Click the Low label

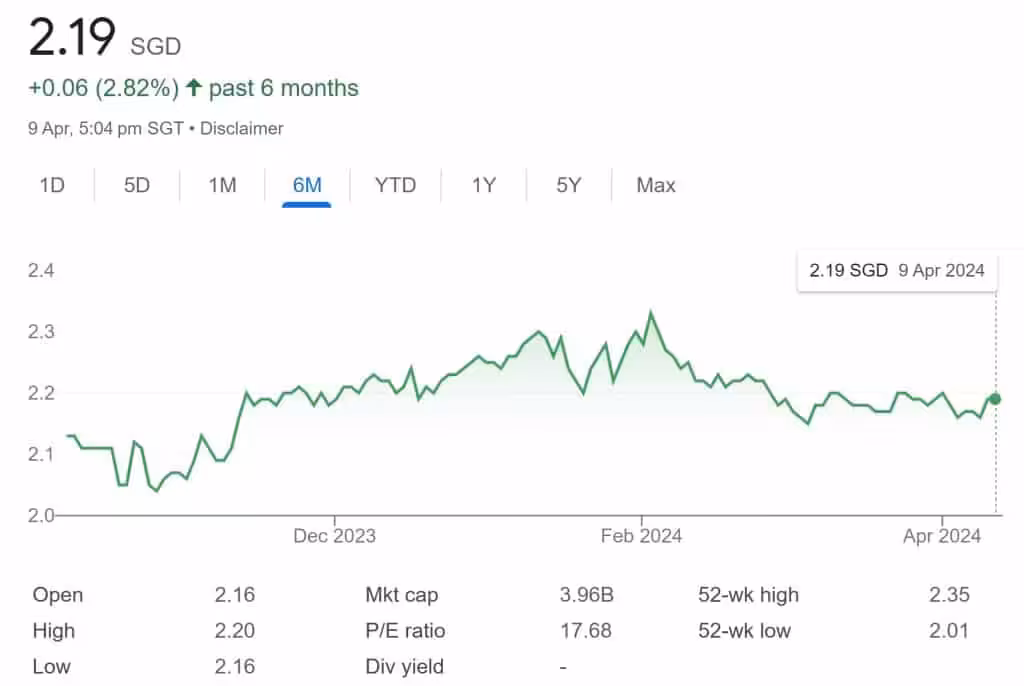51,667
